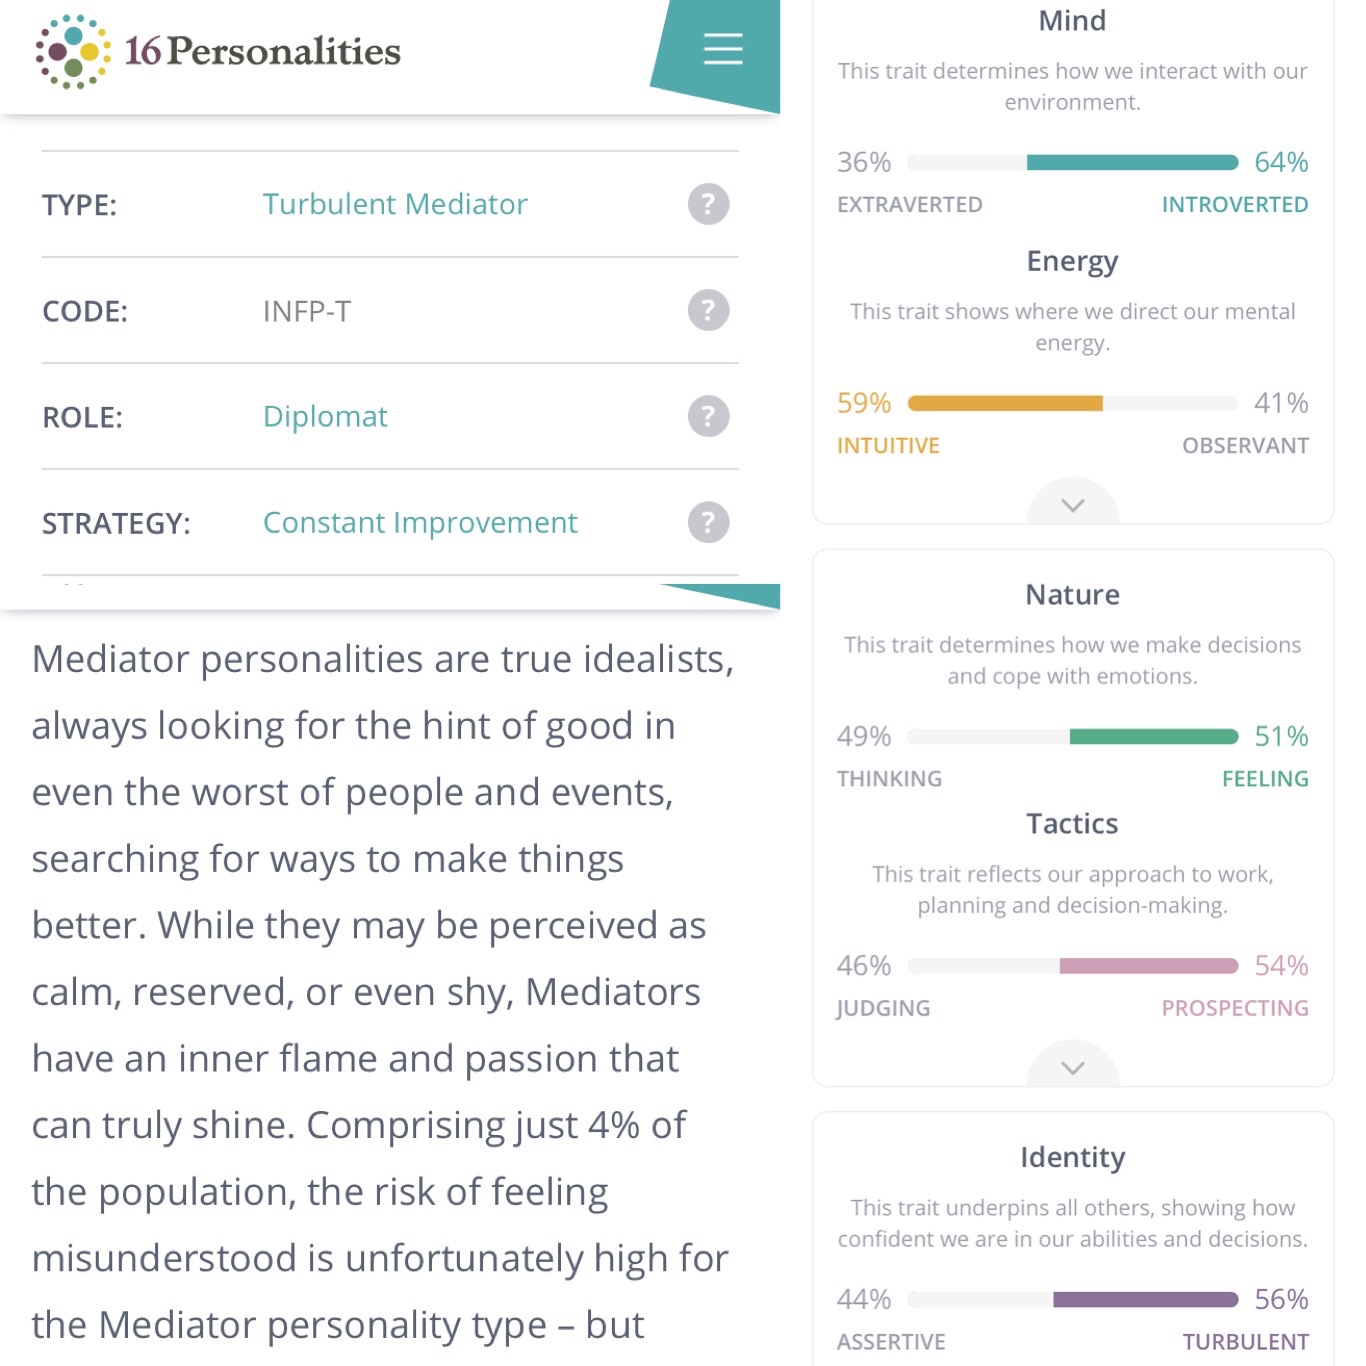Click the Mind trait heading

pyautogui.click(x=1072, y=21)
